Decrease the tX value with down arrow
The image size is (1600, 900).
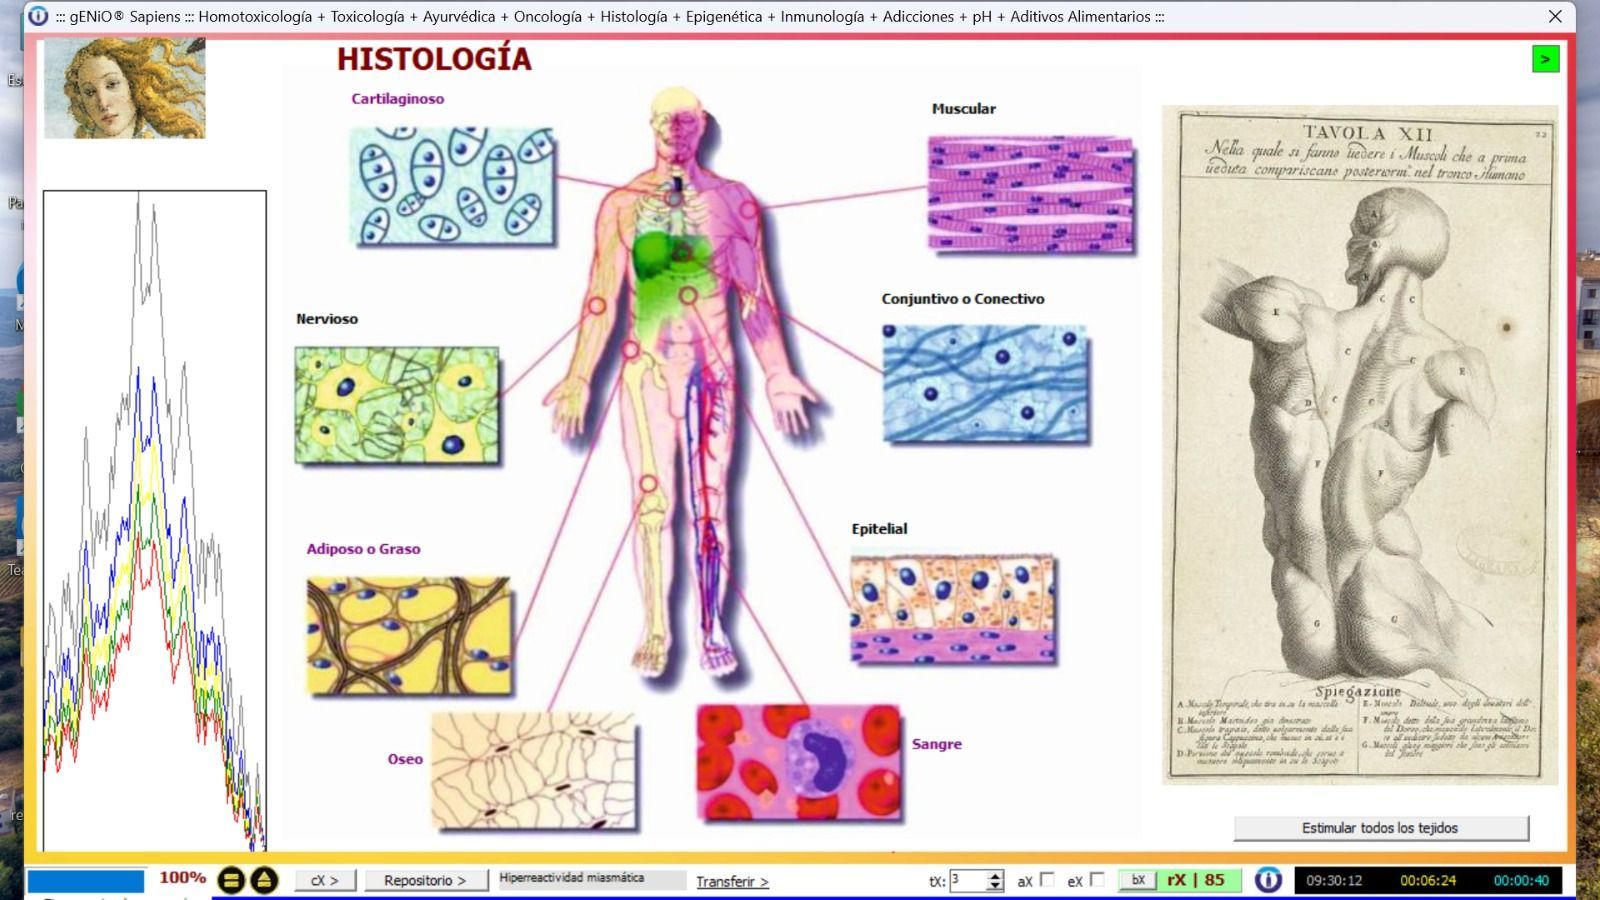pyautogui.click(x=995, y=886)
